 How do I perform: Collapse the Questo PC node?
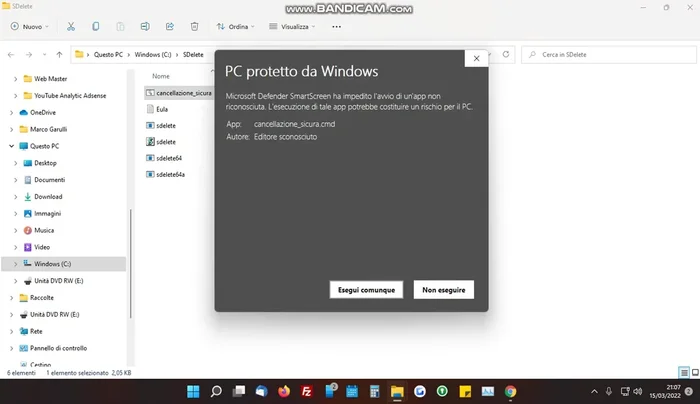(12, 146)
